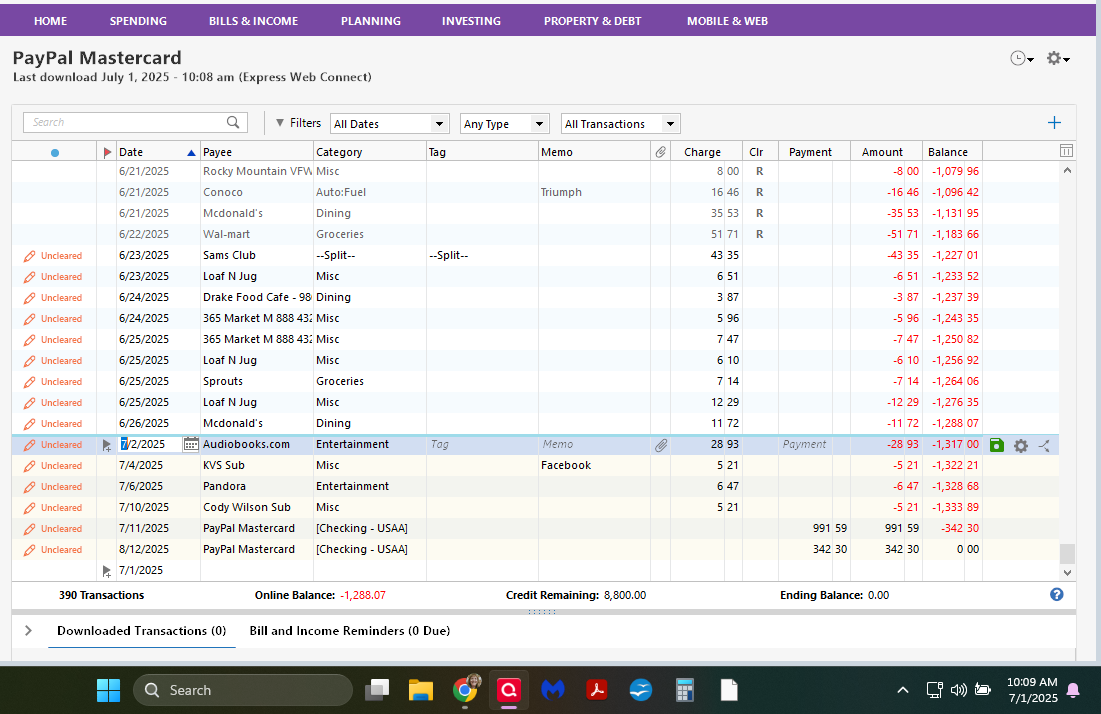Save the Audiobooks.com transaction with green disk icon
The width and height of the screenshot is (1101, 714).
996,445
